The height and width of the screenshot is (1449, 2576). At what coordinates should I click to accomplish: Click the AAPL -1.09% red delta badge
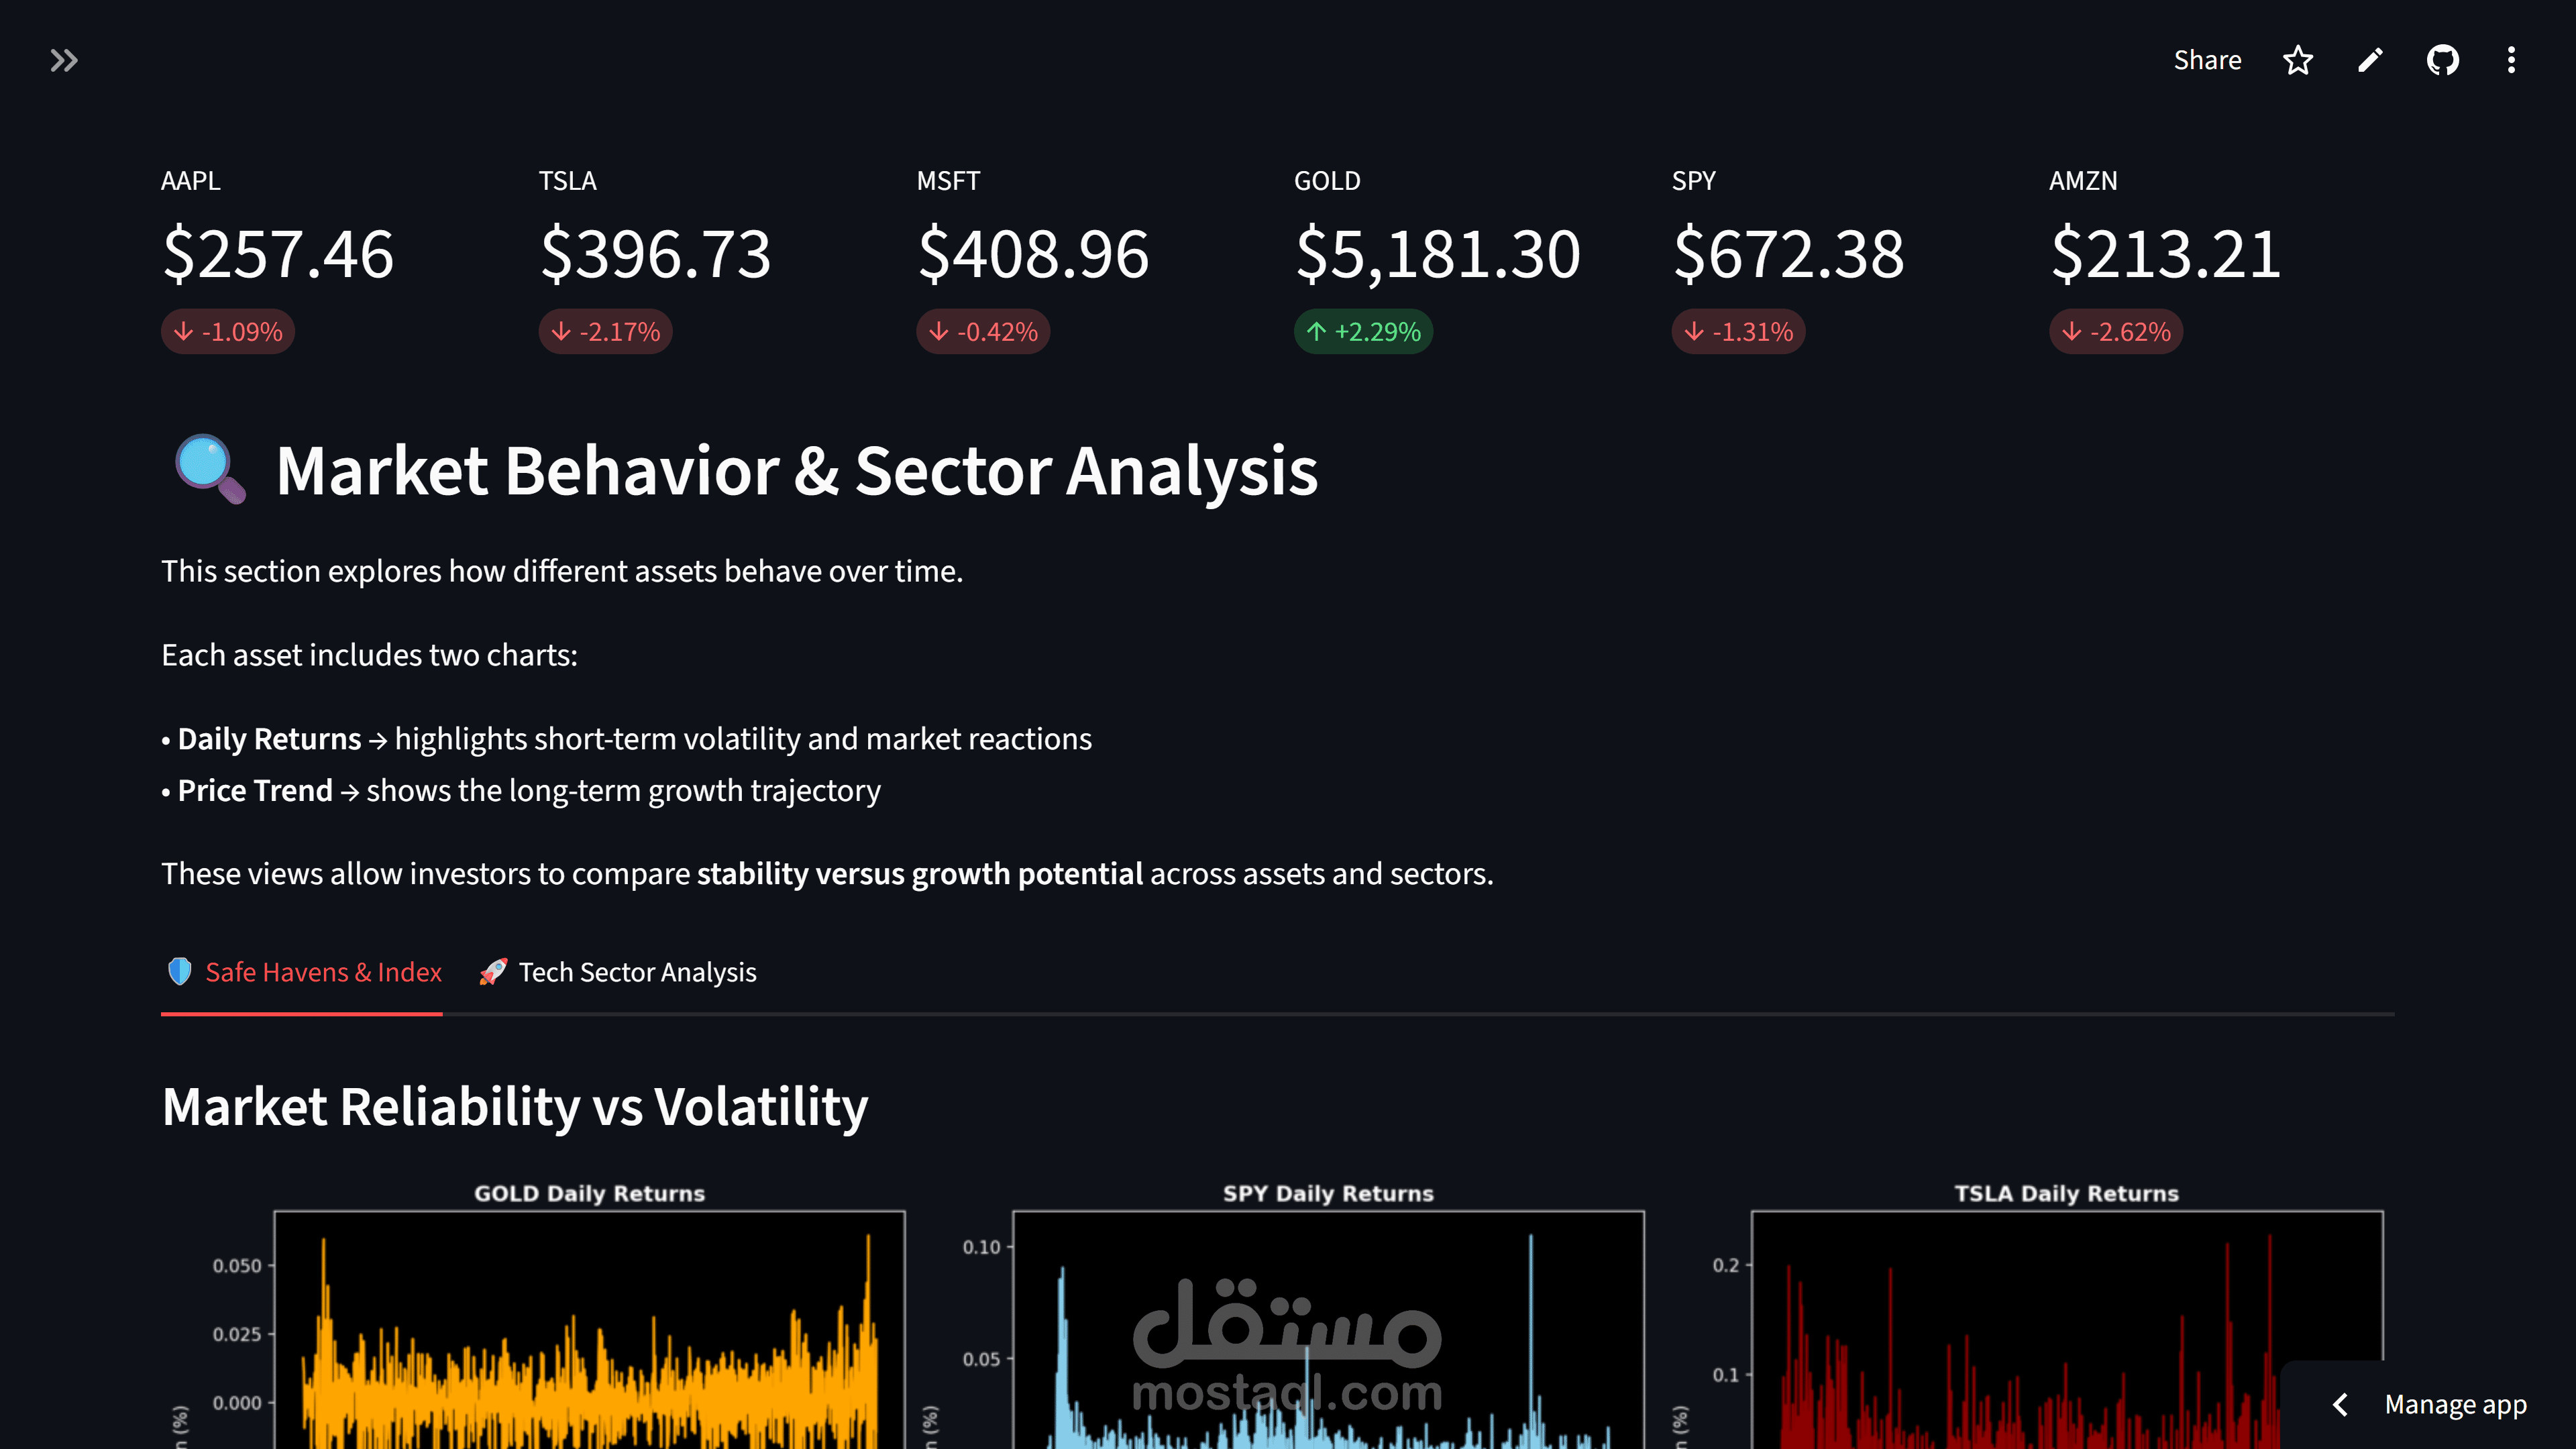228,331
